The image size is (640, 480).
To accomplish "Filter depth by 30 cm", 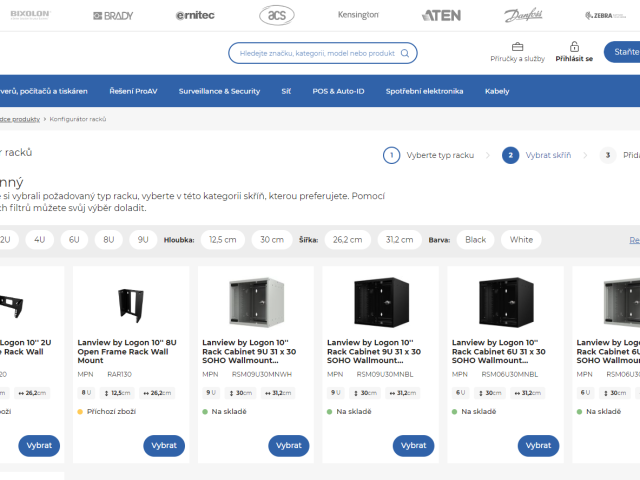I will pyautogui.click(x=272, y=240).
